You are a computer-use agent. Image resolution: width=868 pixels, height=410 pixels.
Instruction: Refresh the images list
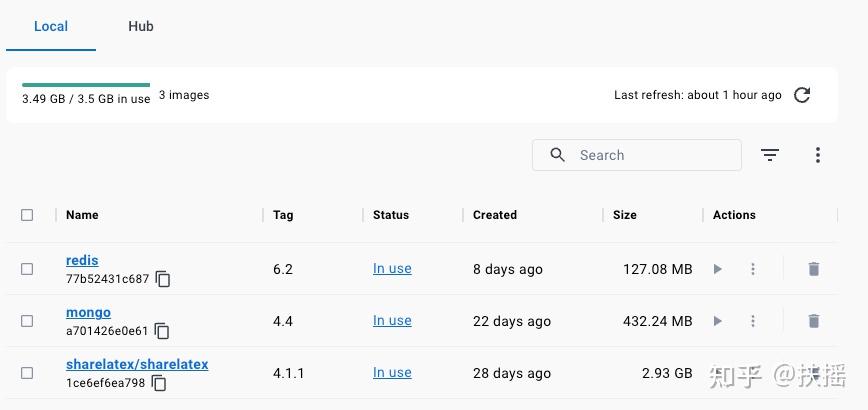802,95
